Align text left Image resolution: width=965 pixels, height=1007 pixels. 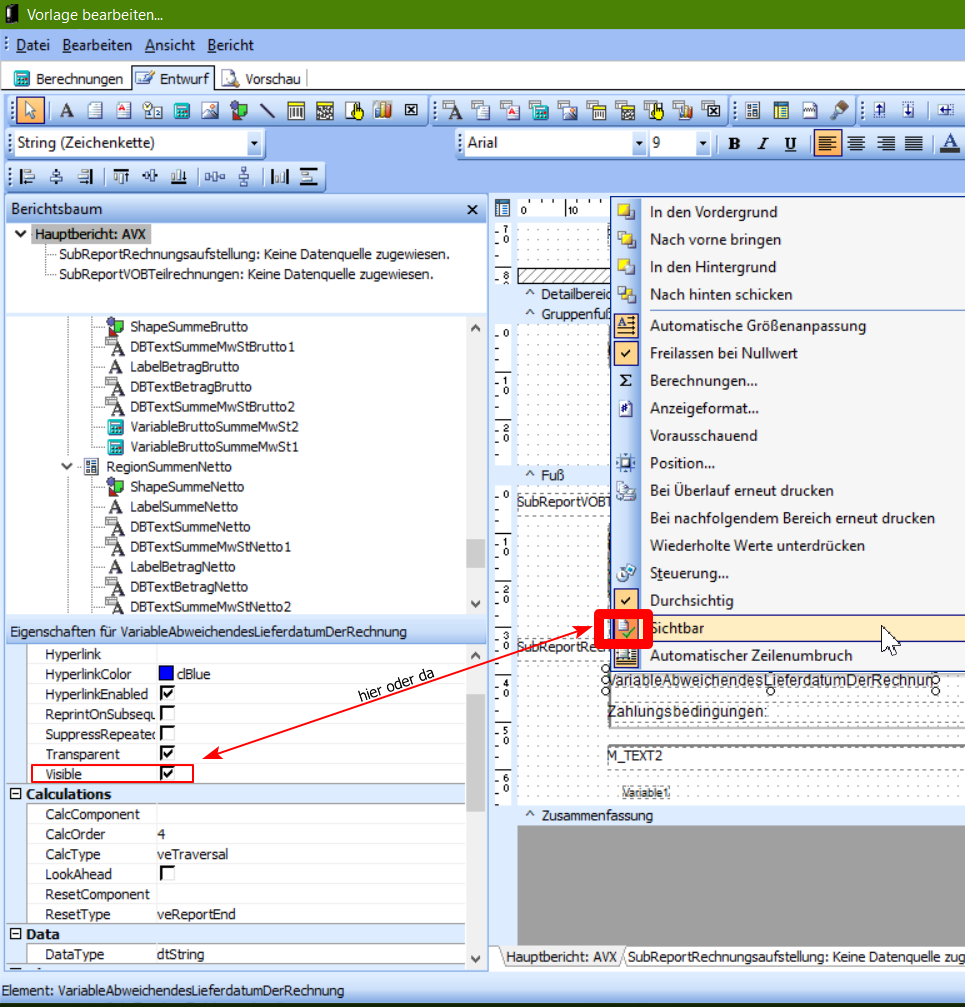coord(827,143)
